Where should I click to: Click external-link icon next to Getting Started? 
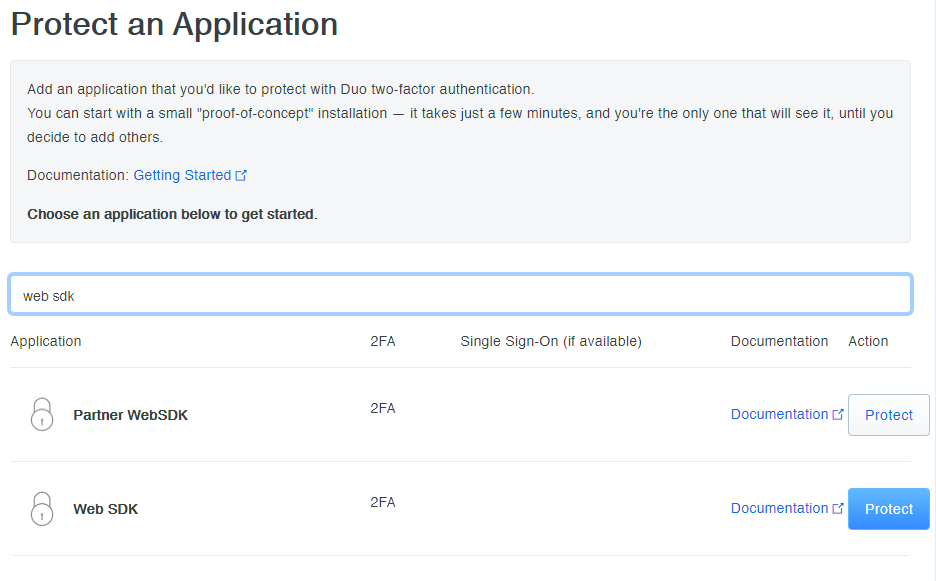point(241,175)
